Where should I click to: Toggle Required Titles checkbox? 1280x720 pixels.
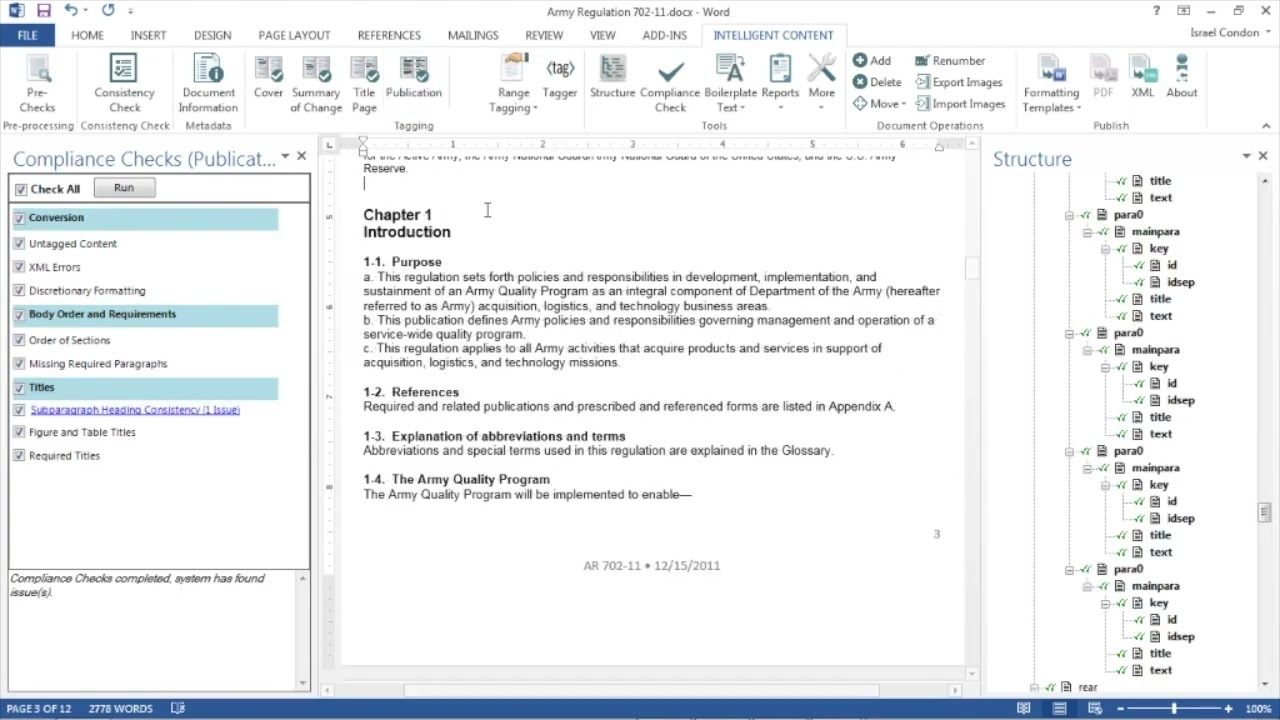19,455
